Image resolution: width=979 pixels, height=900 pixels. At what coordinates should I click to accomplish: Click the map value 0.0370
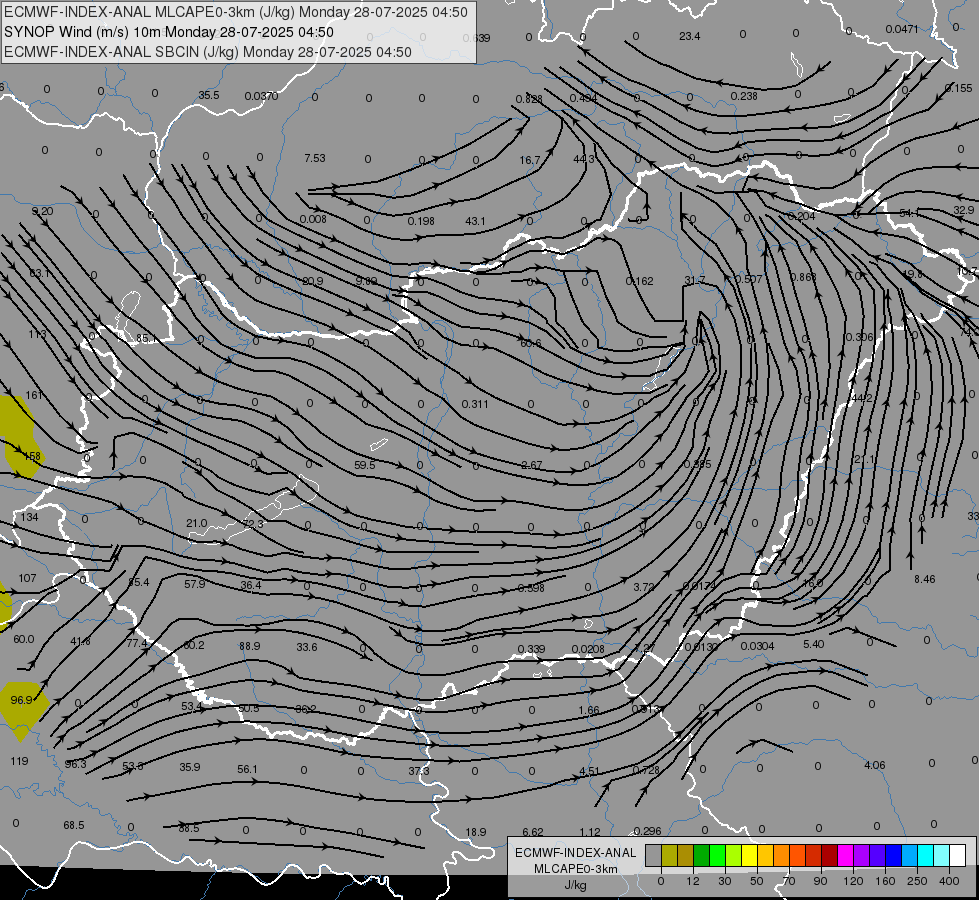pos(261,96)
